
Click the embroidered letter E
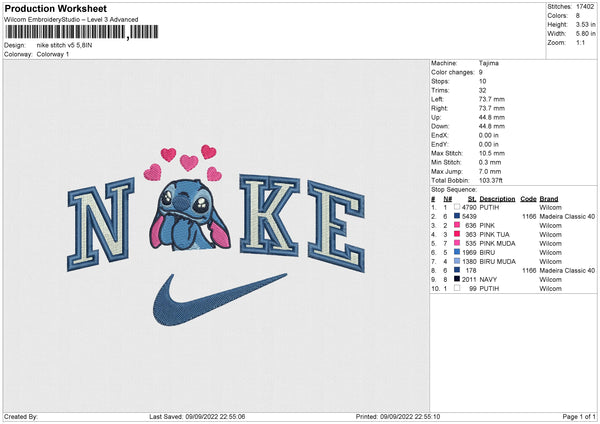336,227
